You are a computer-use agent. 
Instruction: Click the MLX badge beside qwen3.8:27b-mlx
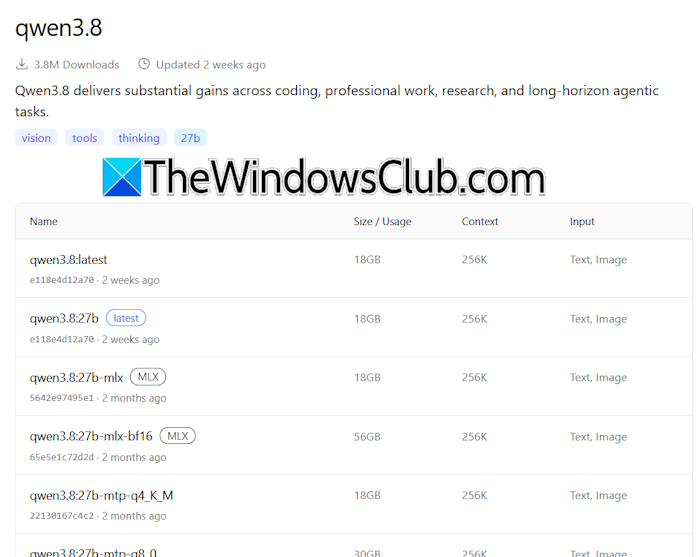(148, 377)
